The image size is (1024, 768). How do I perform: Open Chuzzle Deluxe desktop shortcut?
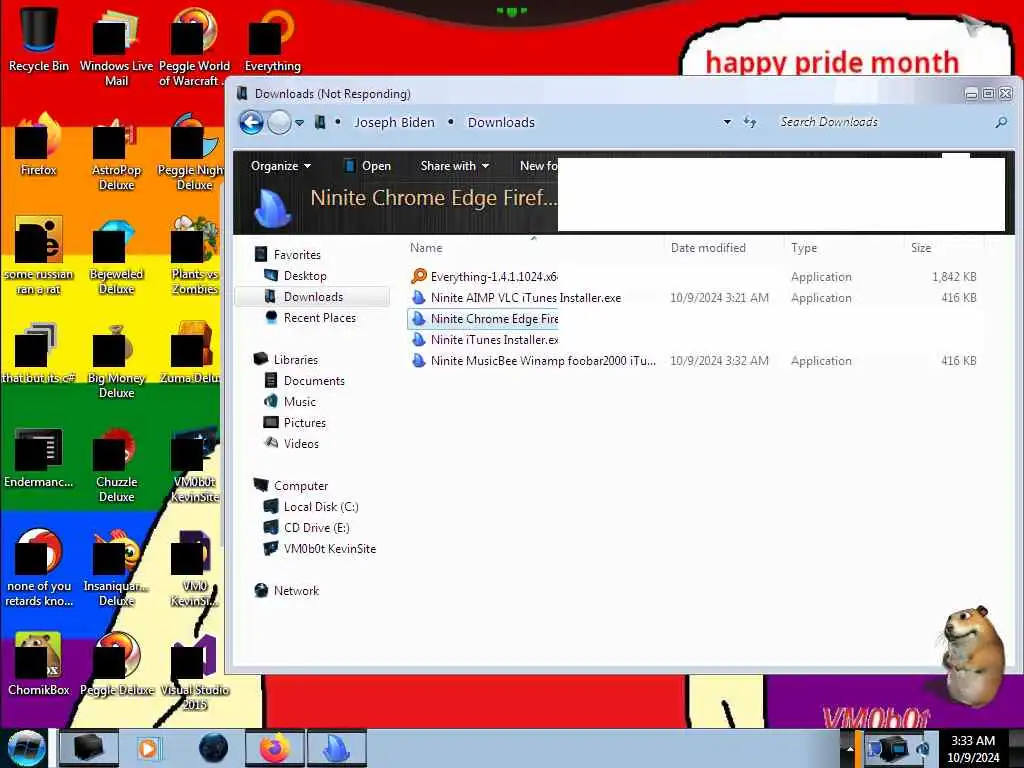pos(116,464)
